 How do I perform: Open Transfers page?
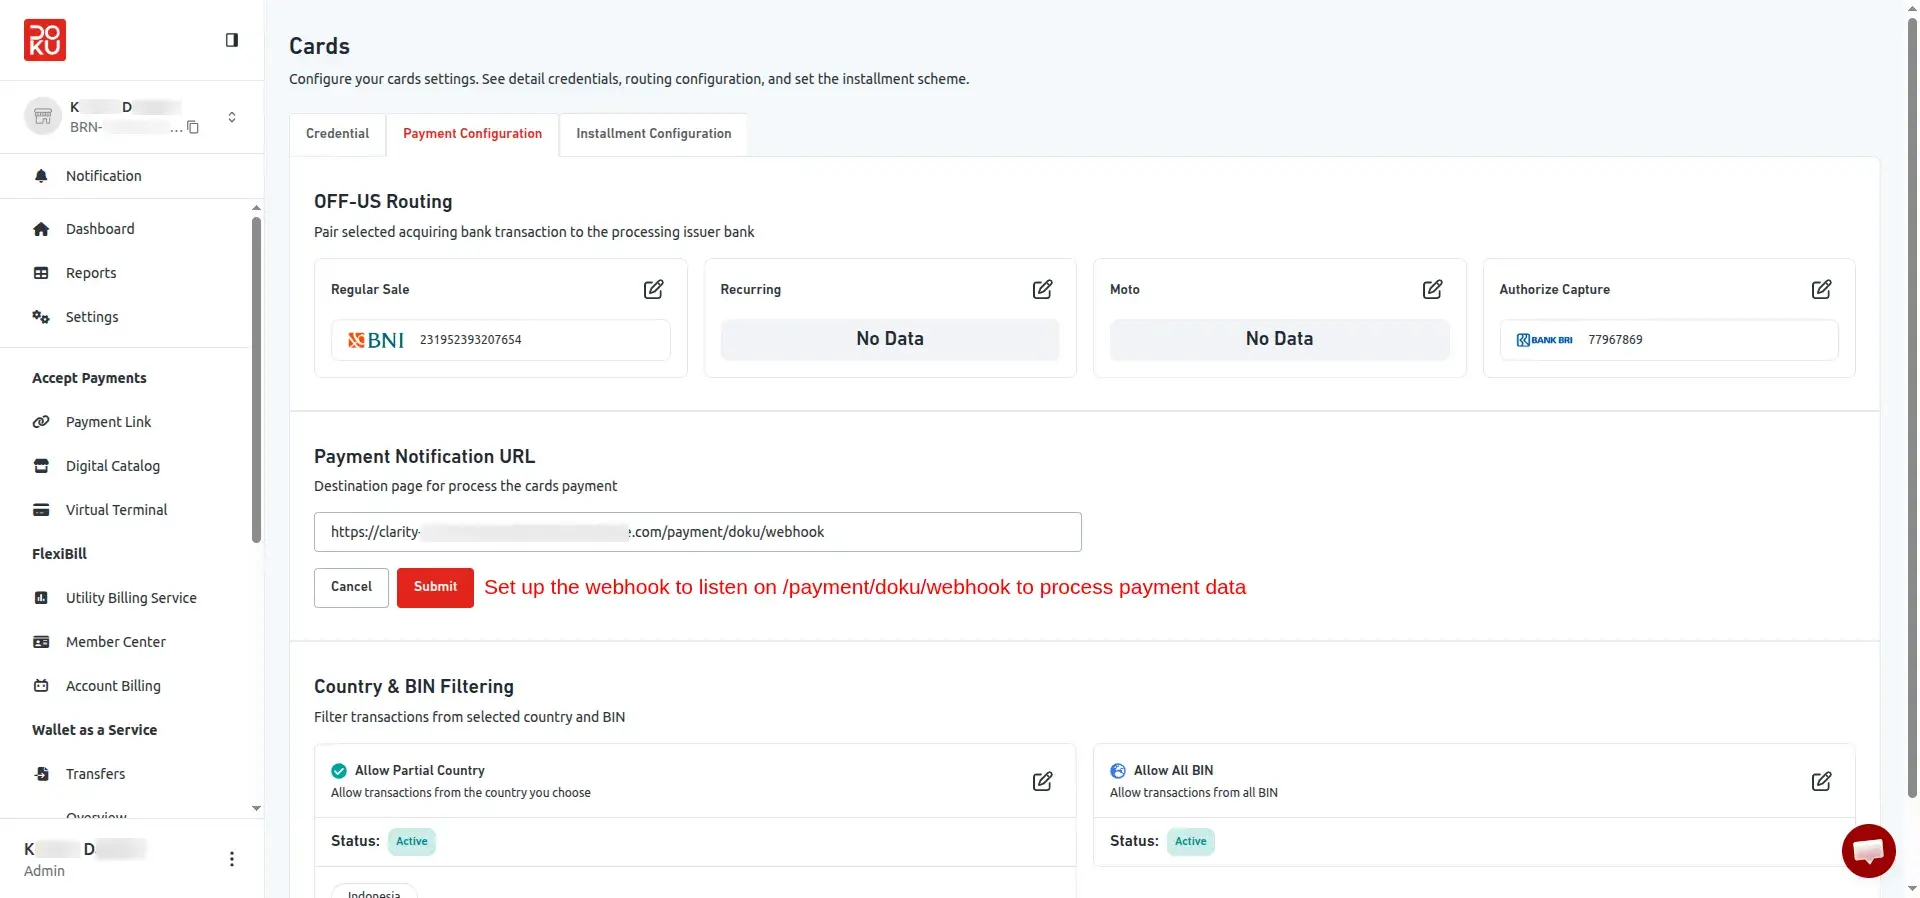[95, 774]
